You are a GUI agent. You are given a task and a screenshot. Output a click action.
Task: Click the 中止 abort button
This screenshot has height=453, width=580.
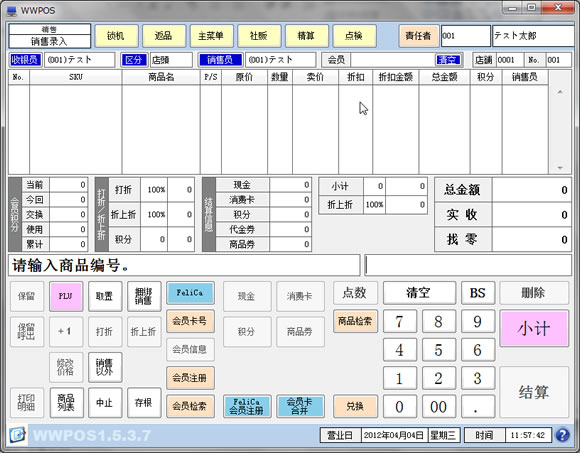click(x=105, y=402)
